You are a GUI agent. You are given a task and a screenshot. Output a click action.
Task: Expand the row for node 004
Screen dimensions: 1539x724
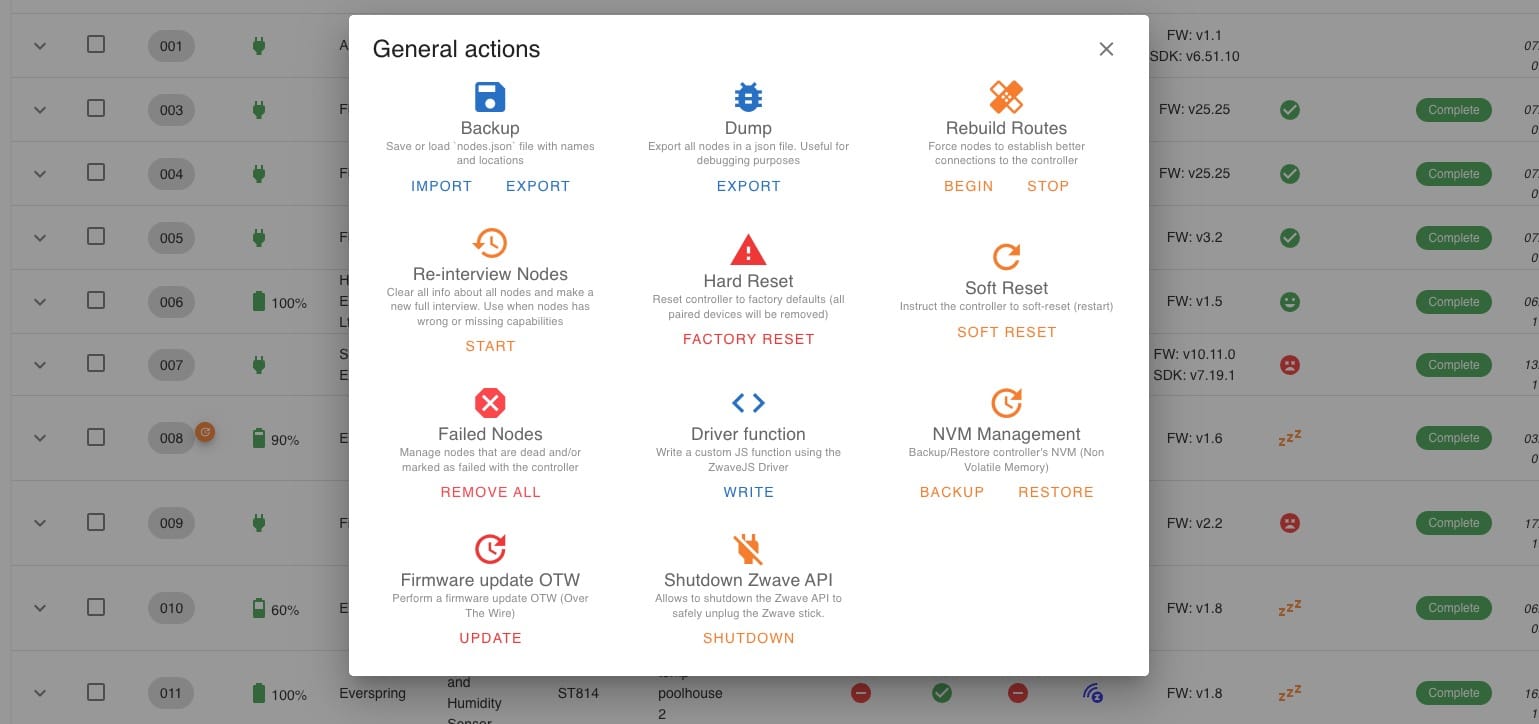(x=40, y=174)
